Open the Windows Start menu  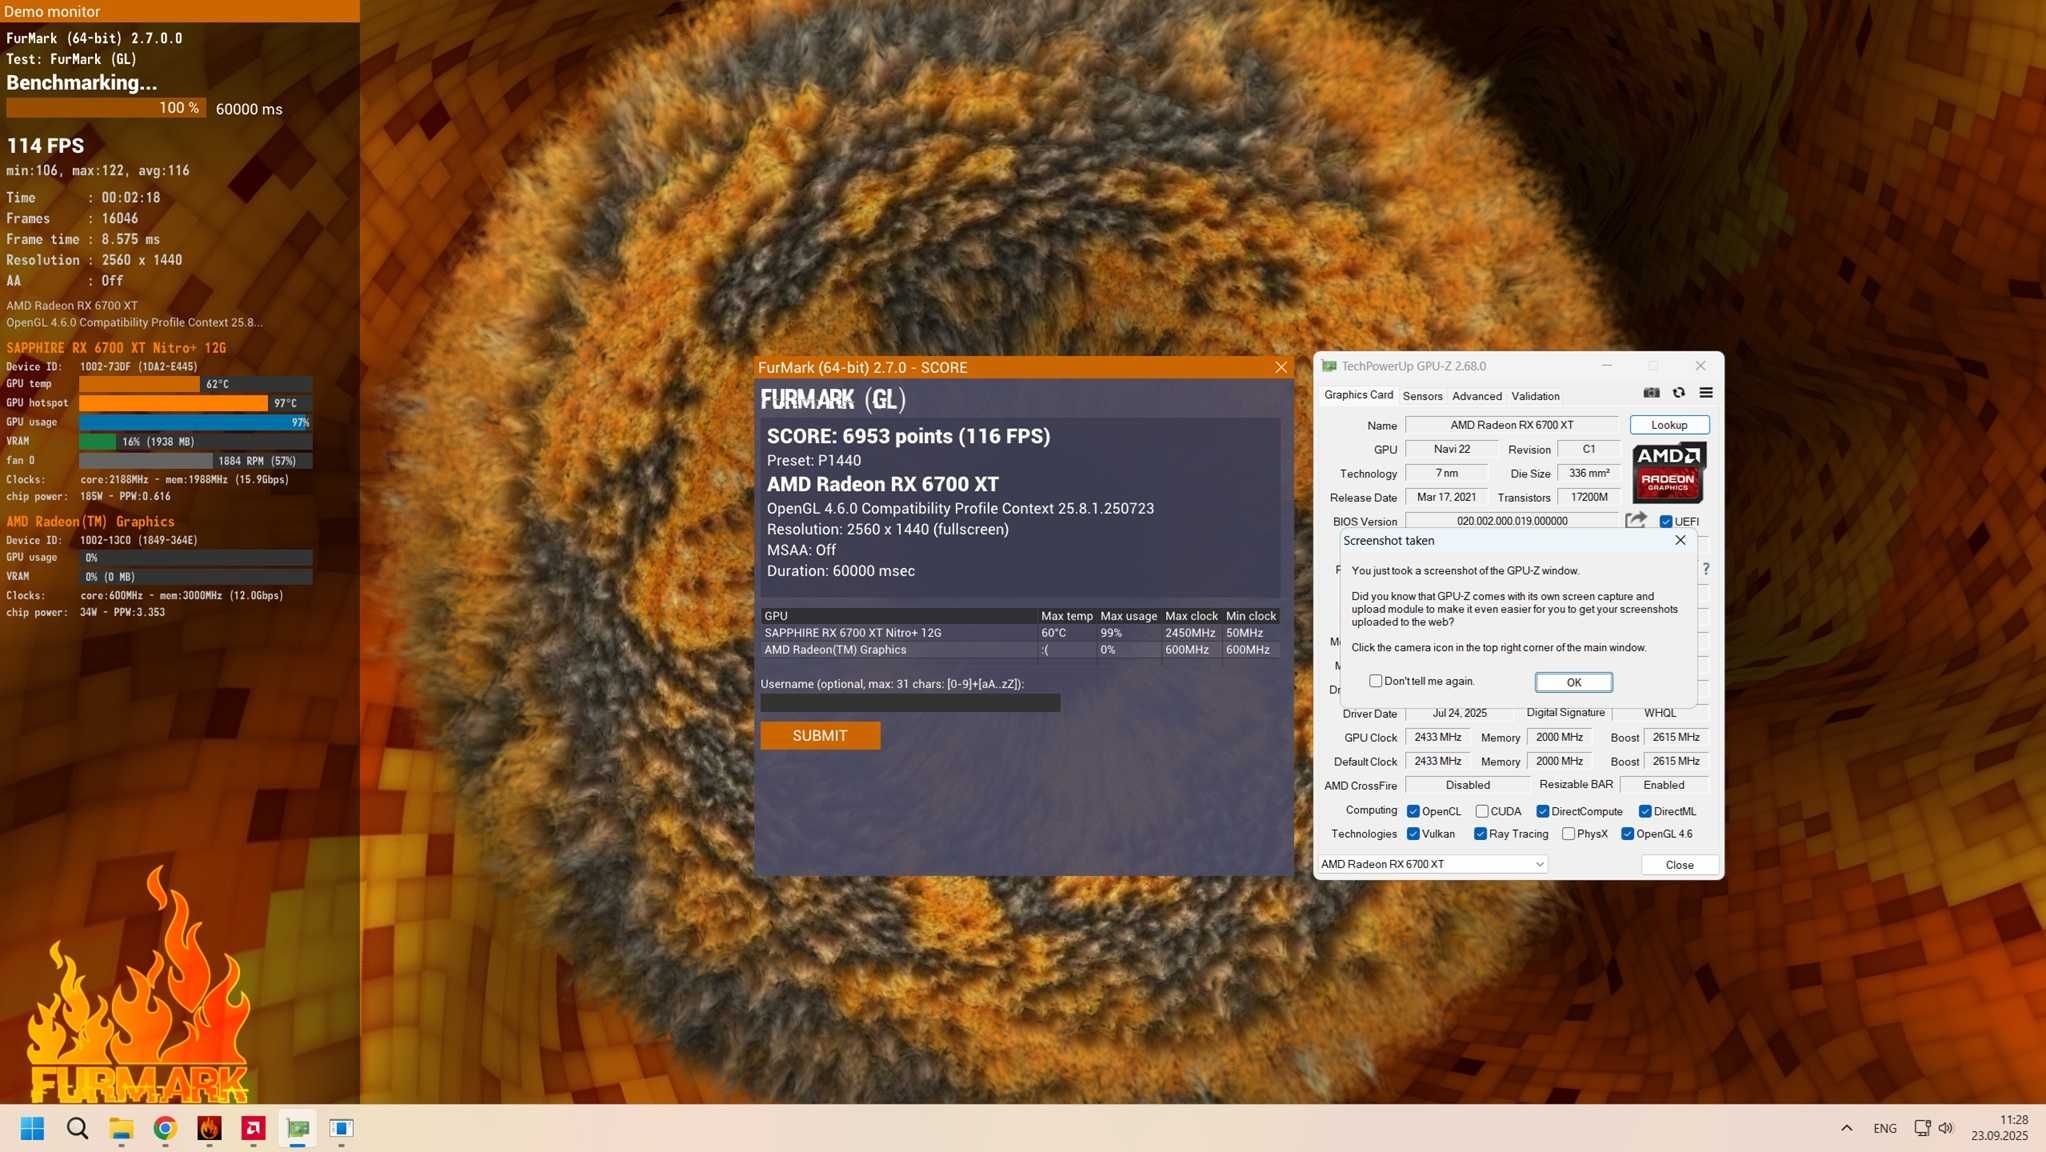pyautogui.click(x=32, y=1128)
